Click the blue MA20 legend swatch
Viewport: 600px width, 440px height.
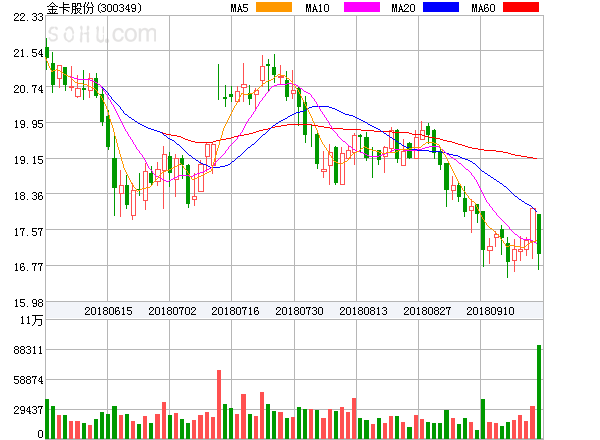pos(441,7)
